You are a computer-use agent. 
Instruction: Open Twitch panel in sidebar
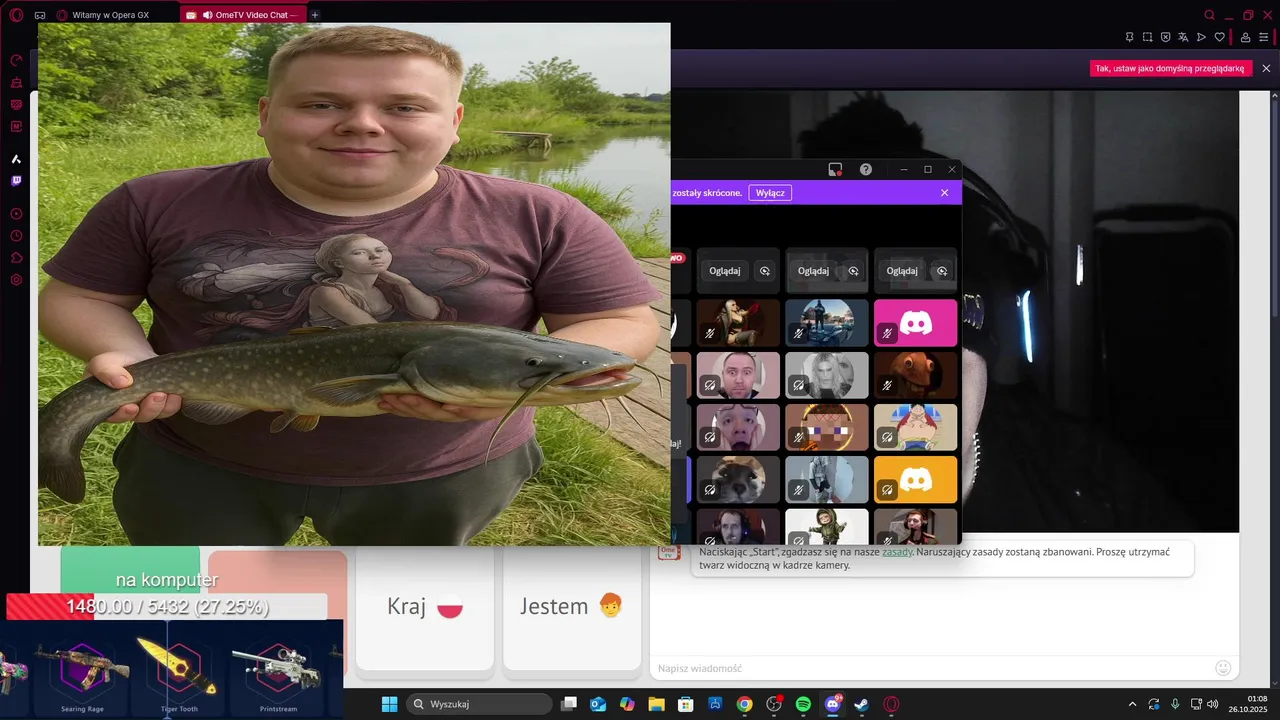16,181
